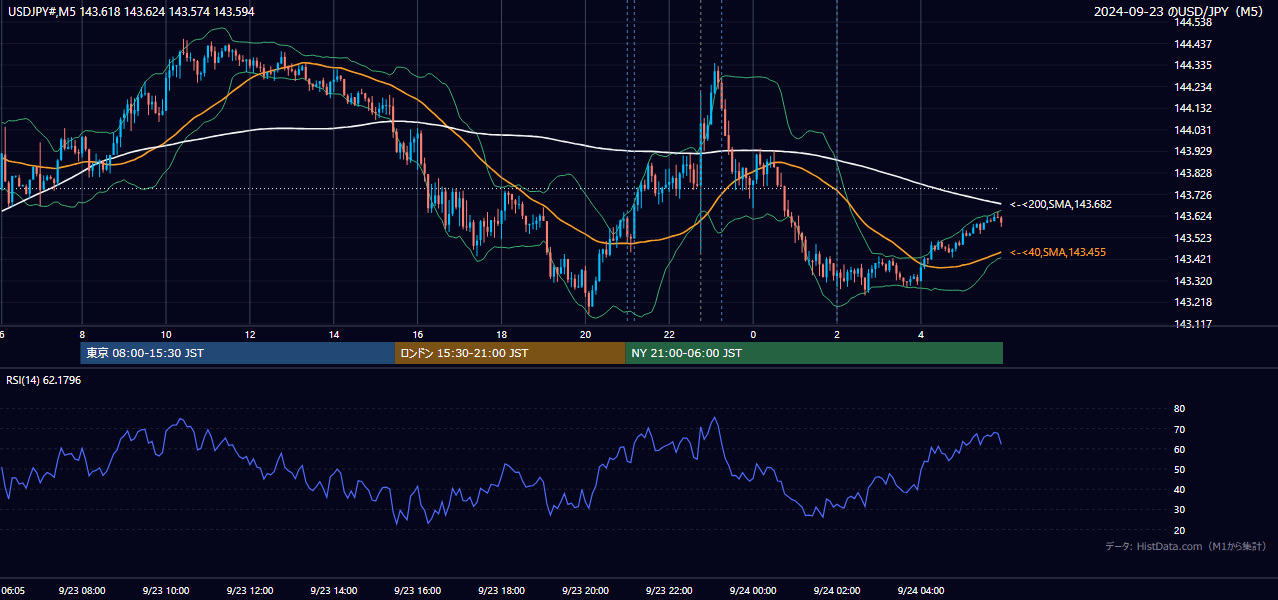This screenshot has height=600, width=1278.
Task: Click RSI scale value 80
Action: 1179,409
